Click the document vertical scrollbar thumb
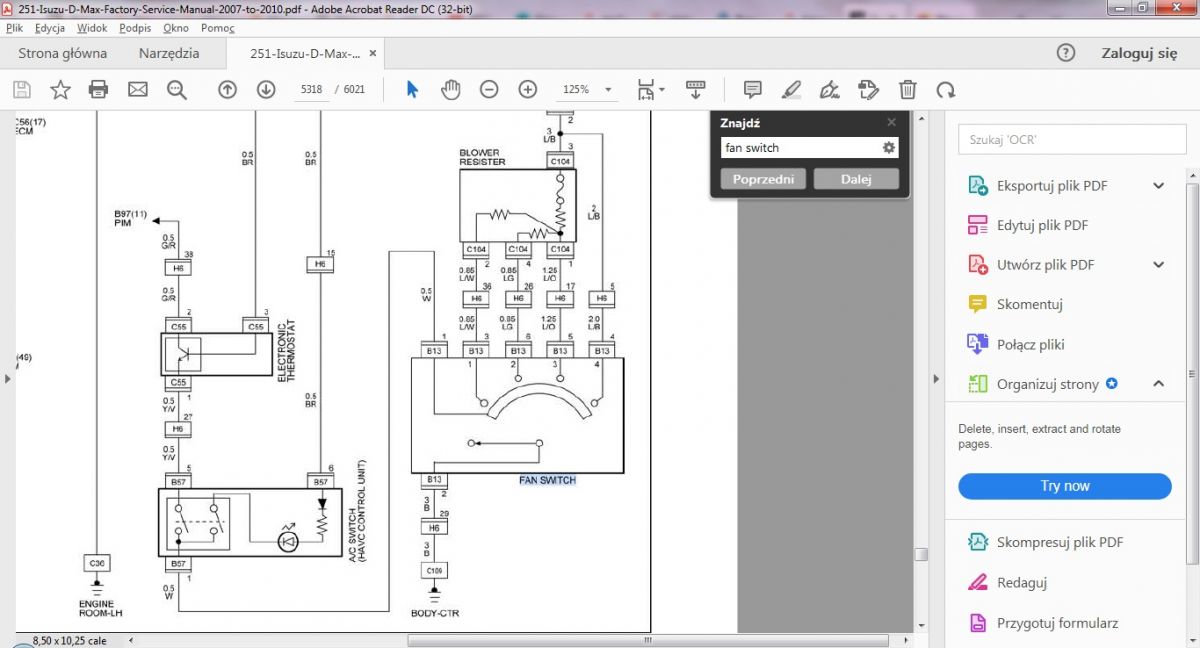1200x648 pixels. [921, 553]
